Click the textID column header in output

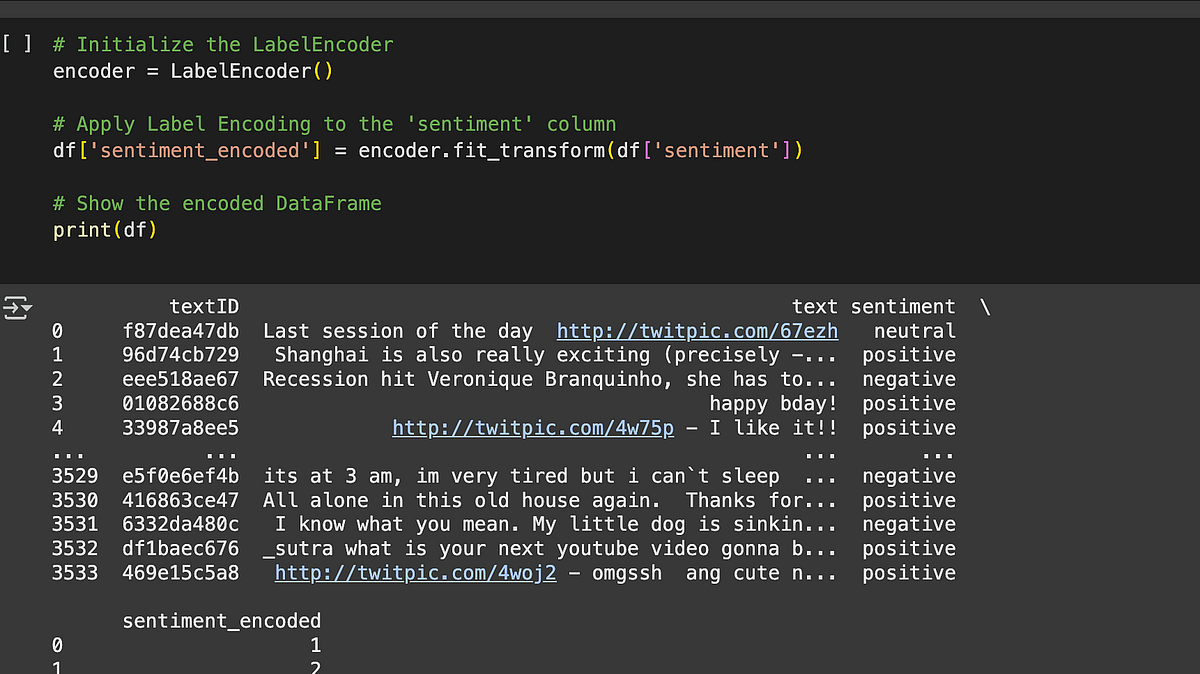pos(204,307)
